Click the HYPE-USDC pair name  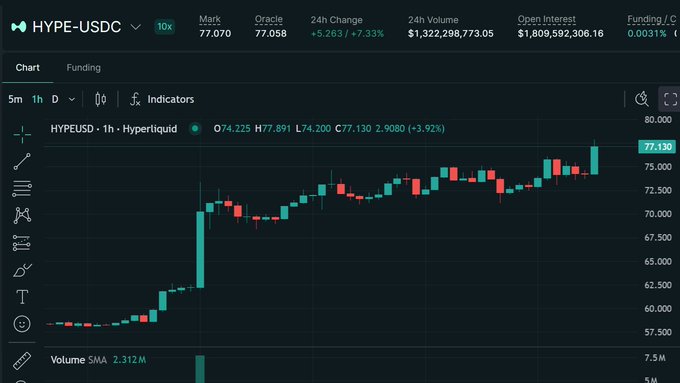[x=77, y=27]
